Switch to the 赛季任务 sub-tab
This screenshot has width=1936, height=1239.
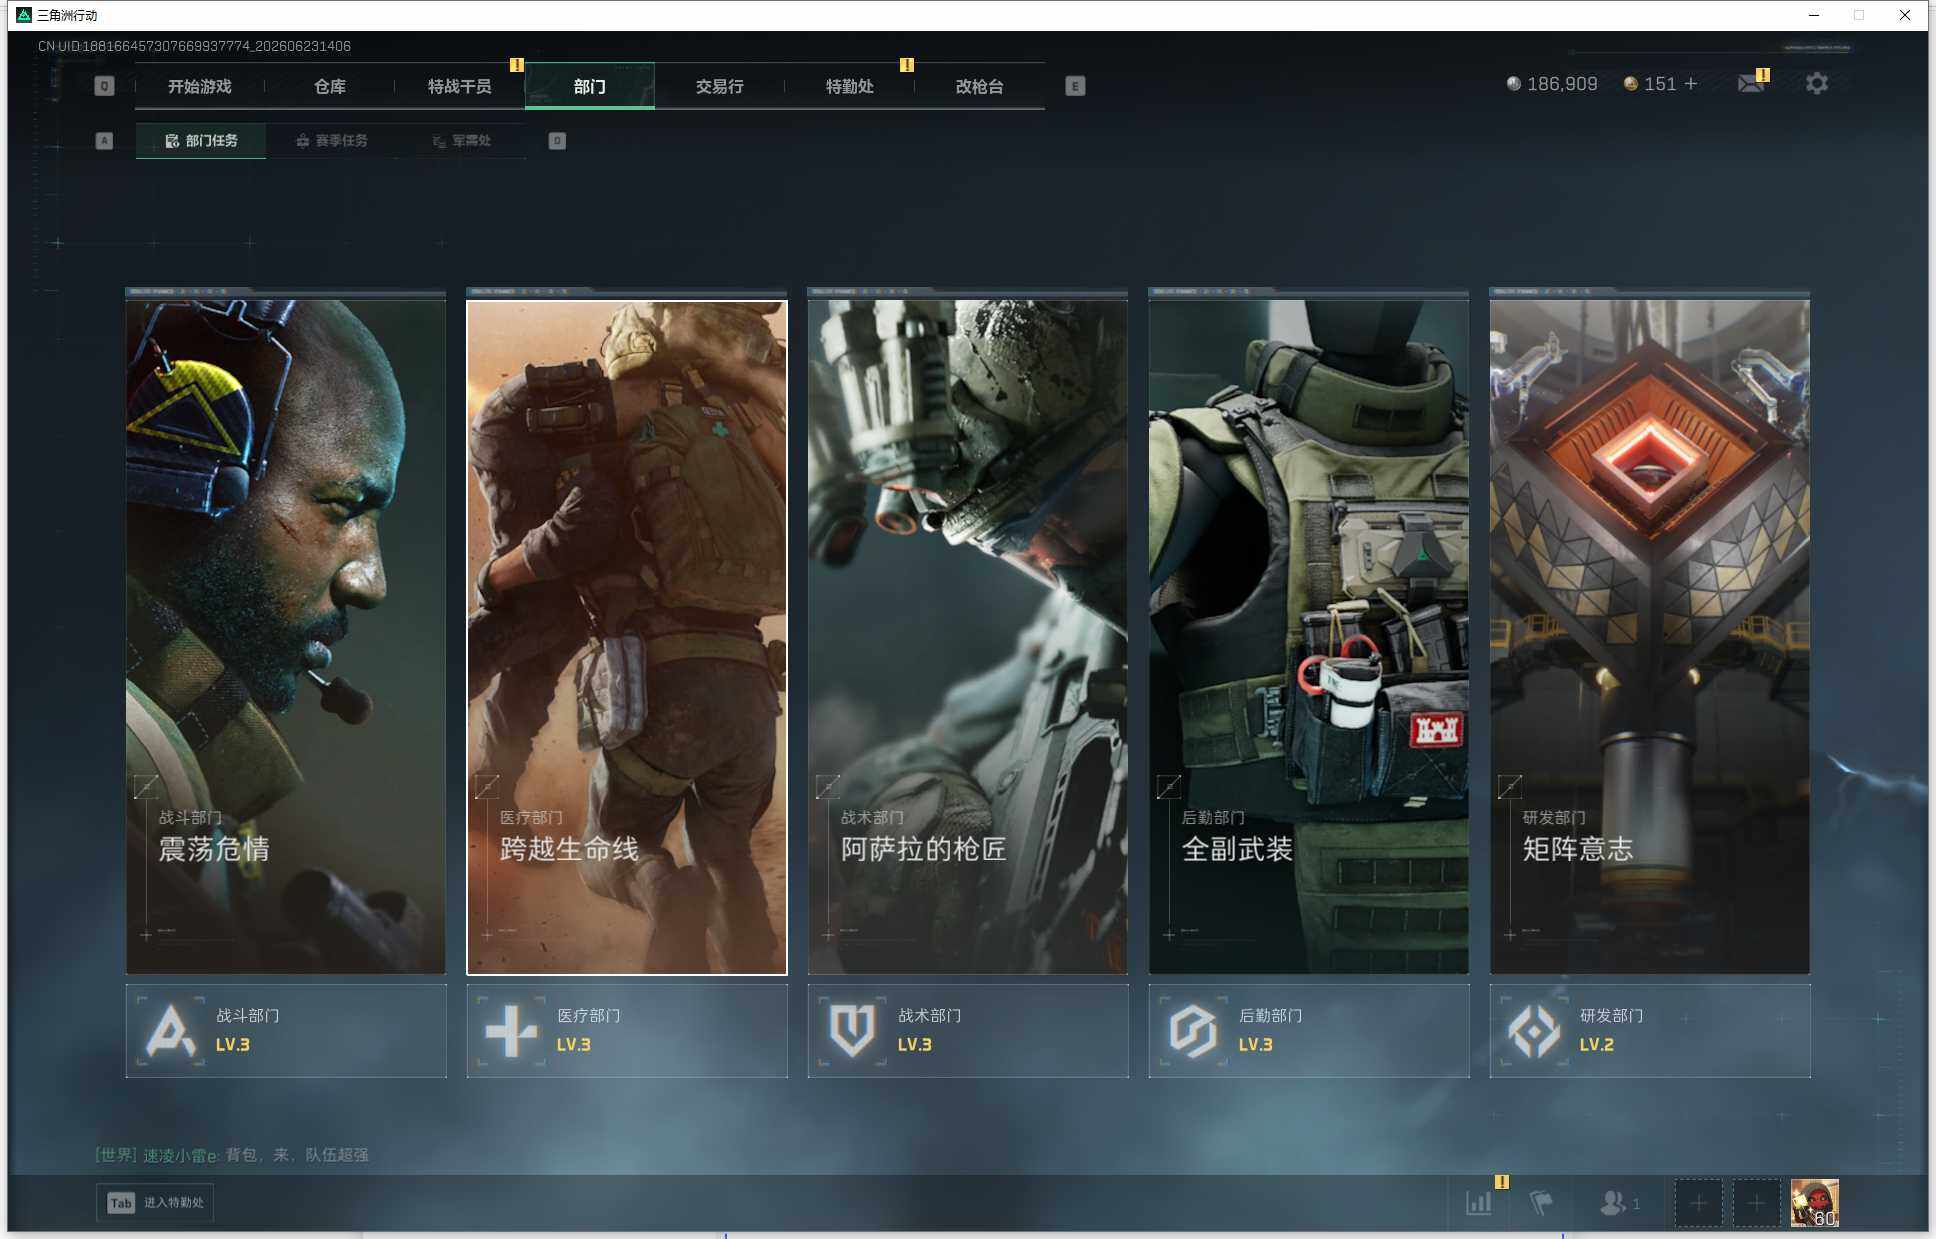point(332,141)
